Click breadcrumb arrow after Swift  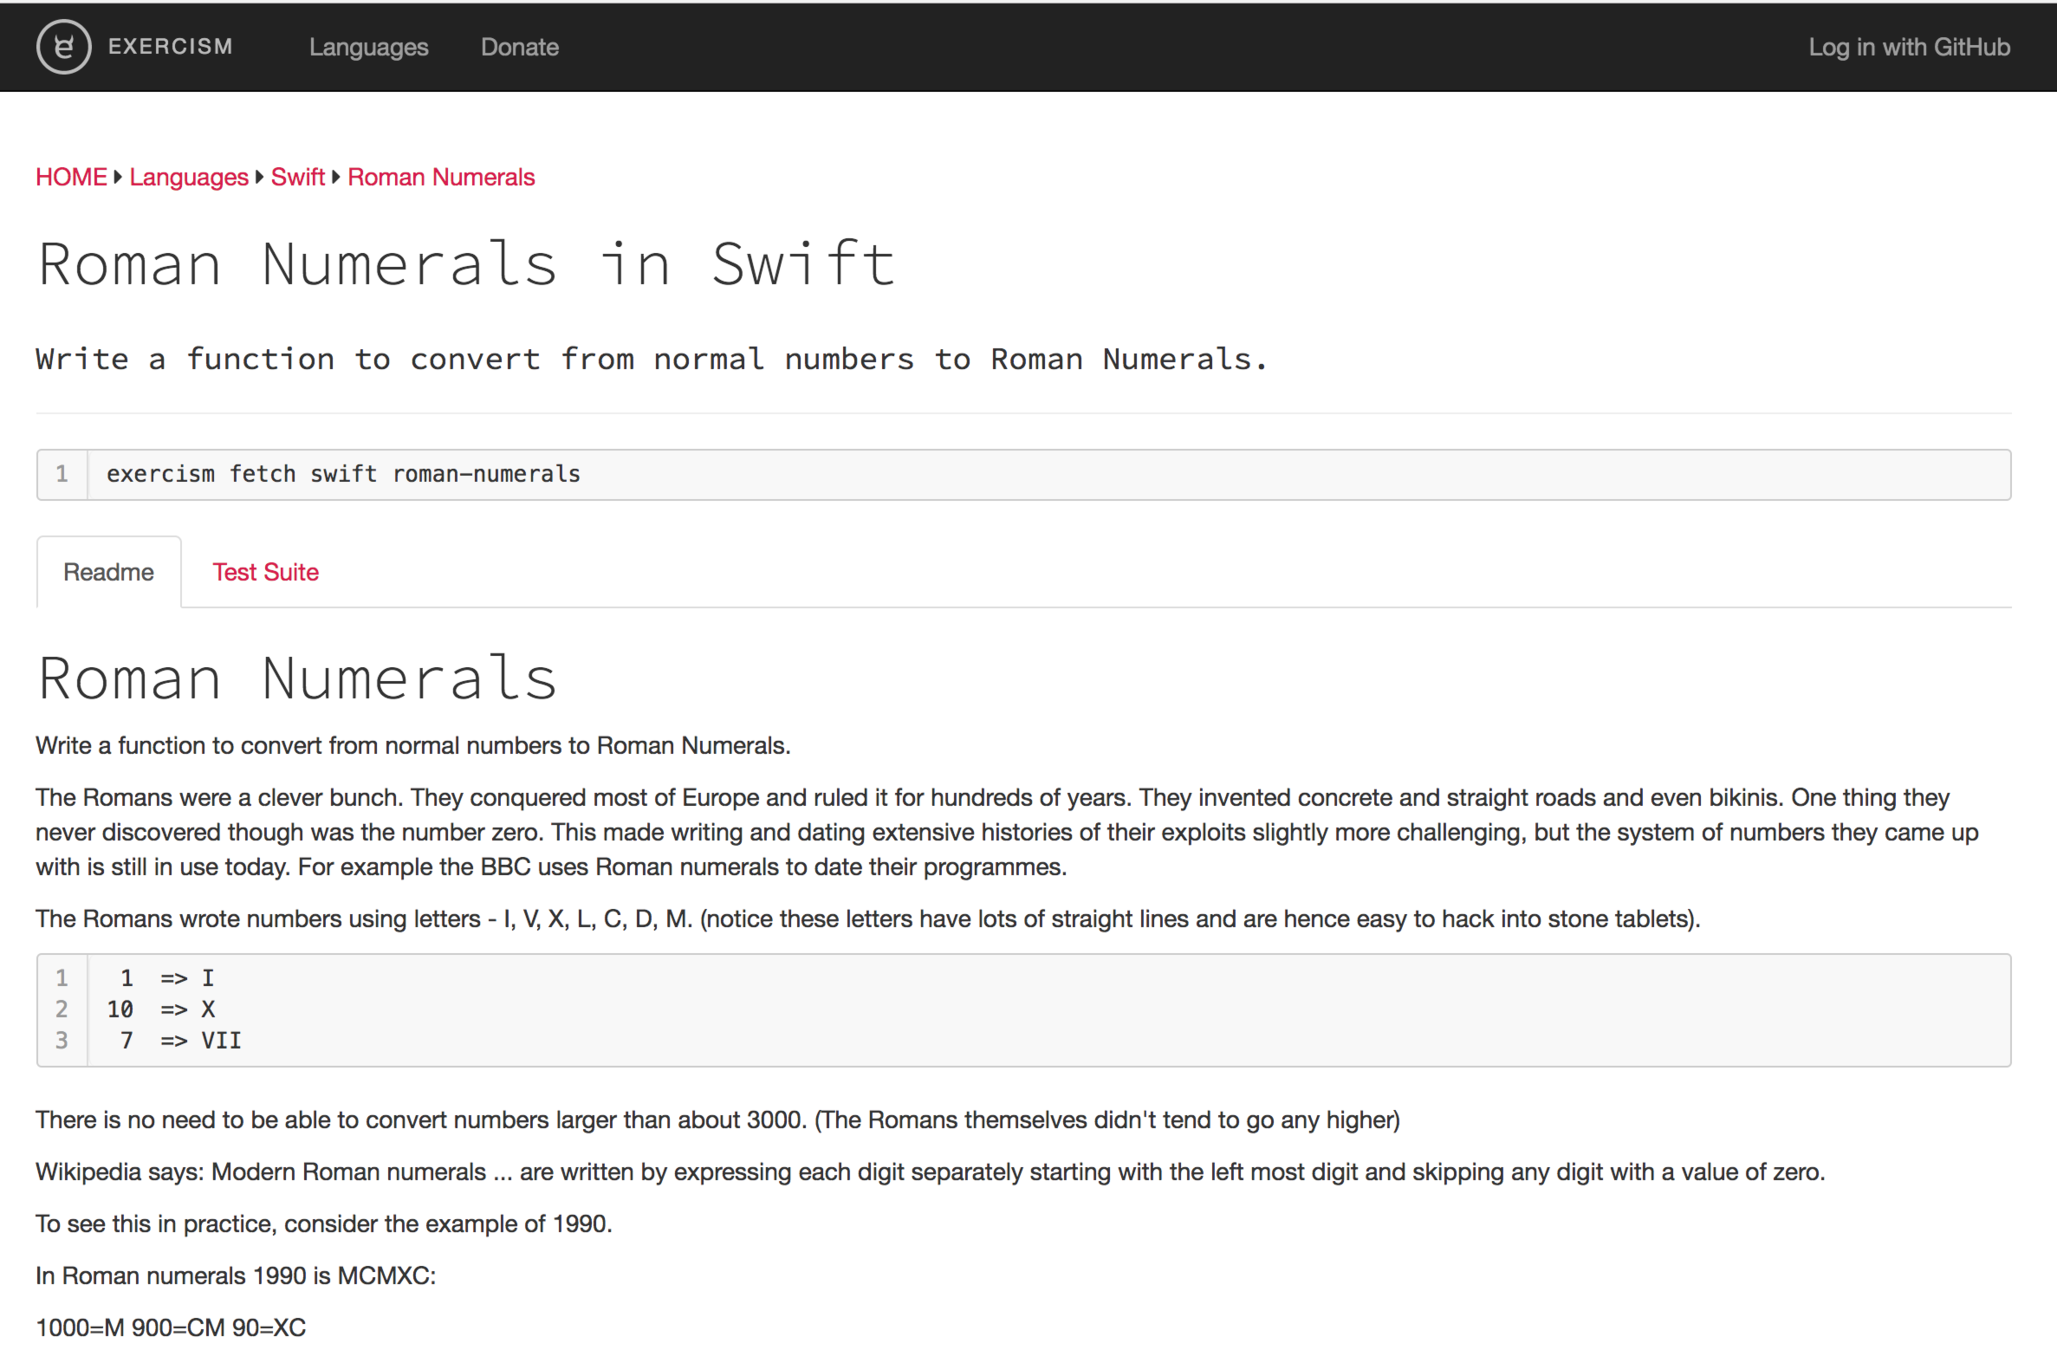[x=336, y=177]
